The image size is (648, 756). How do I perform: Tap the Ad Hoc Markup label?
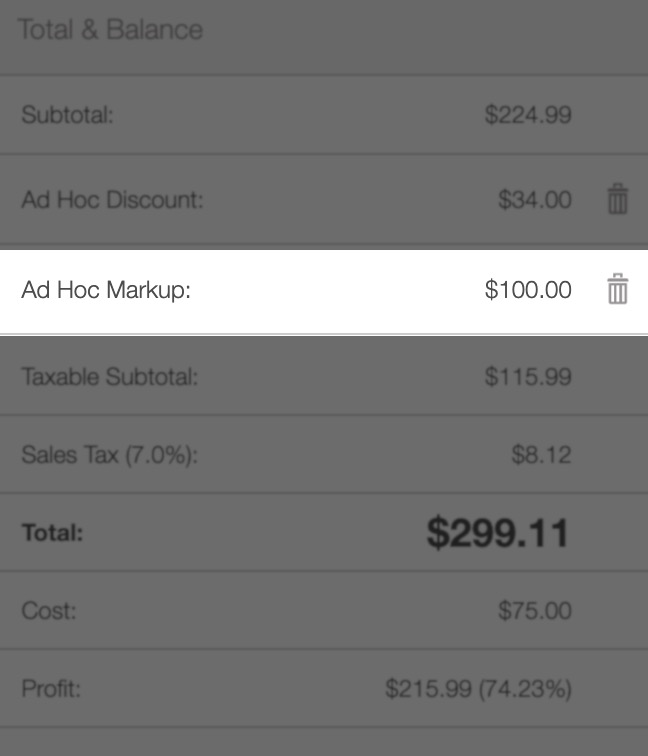coord(106,290)
